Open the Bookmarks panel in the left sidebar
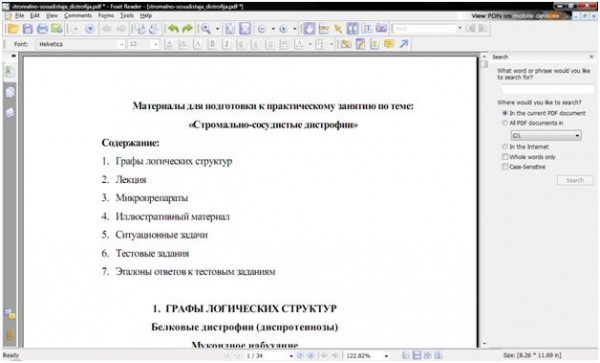The width and height of the screenshot is (600, 363). click(10, 72)
